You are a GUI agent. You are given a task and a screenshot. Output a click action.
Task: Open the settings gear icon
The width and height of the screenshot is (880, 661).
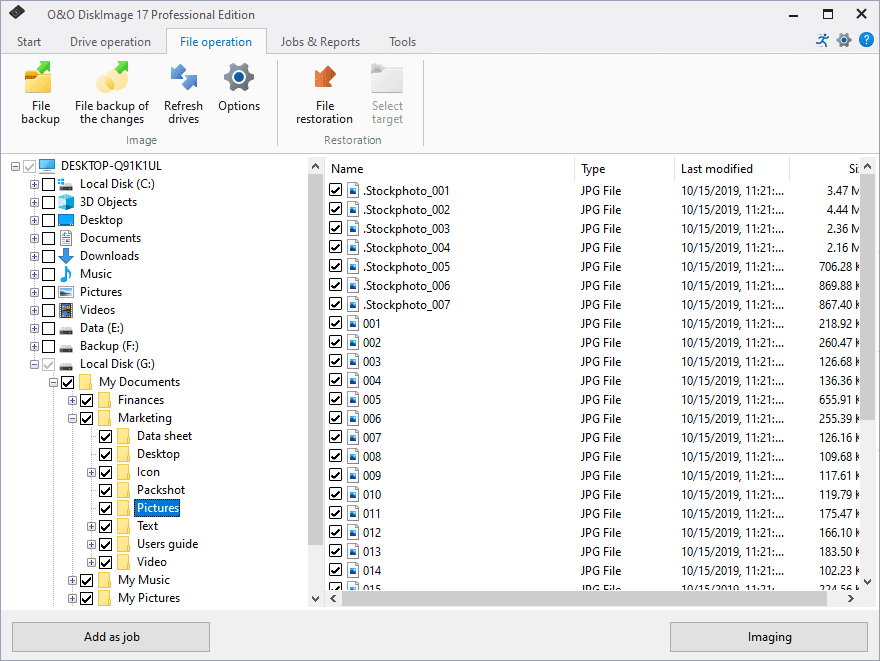[844, 40]
